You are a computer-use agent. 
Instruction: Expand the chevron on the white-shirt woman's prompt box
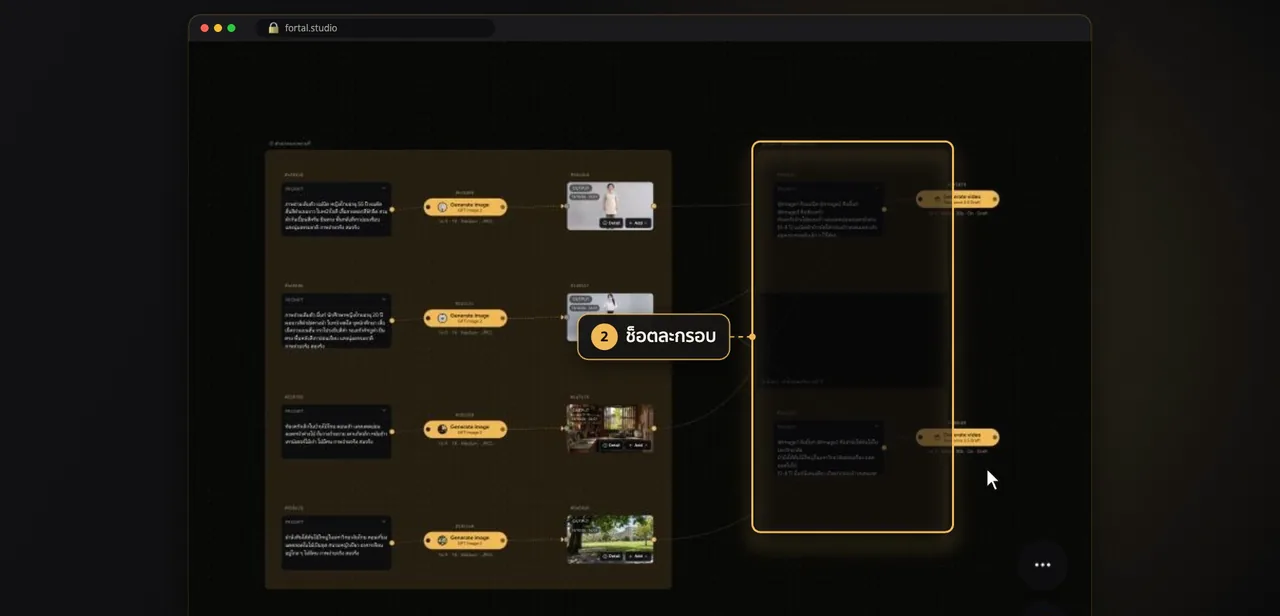coord(384,298)
